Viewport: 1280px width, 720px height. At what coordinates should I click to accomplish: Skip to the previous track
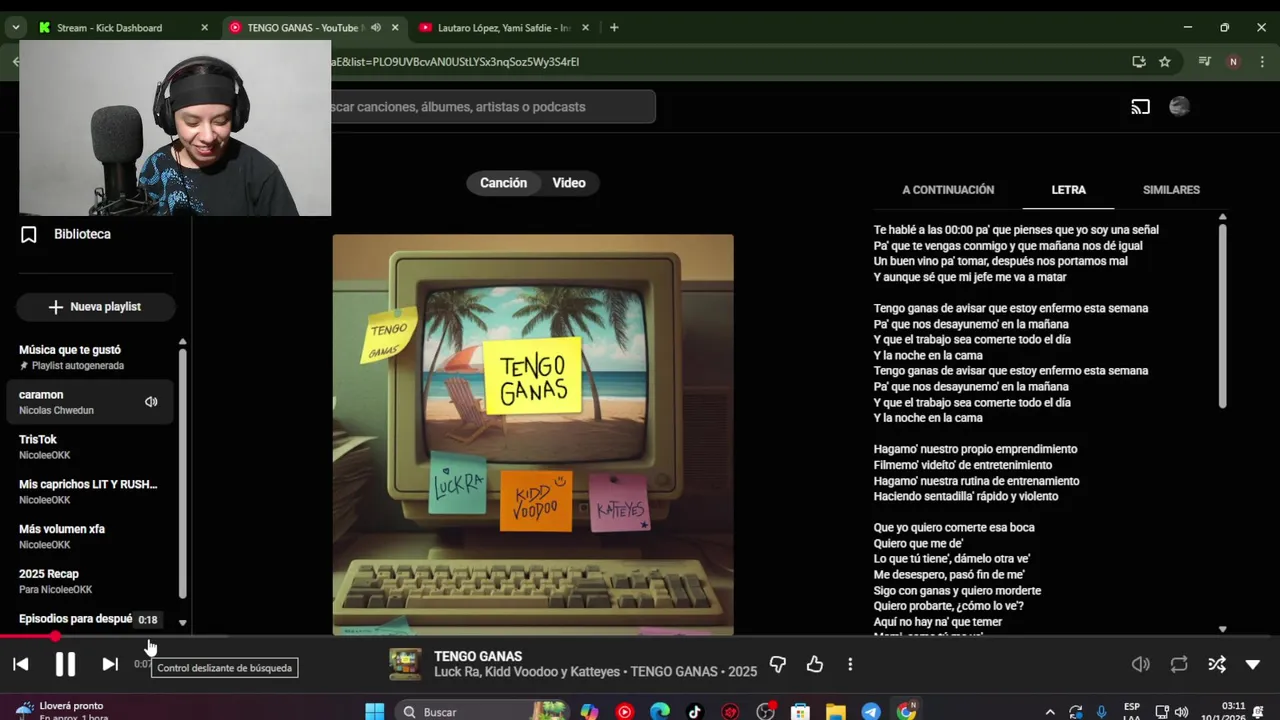coord(20,664)
